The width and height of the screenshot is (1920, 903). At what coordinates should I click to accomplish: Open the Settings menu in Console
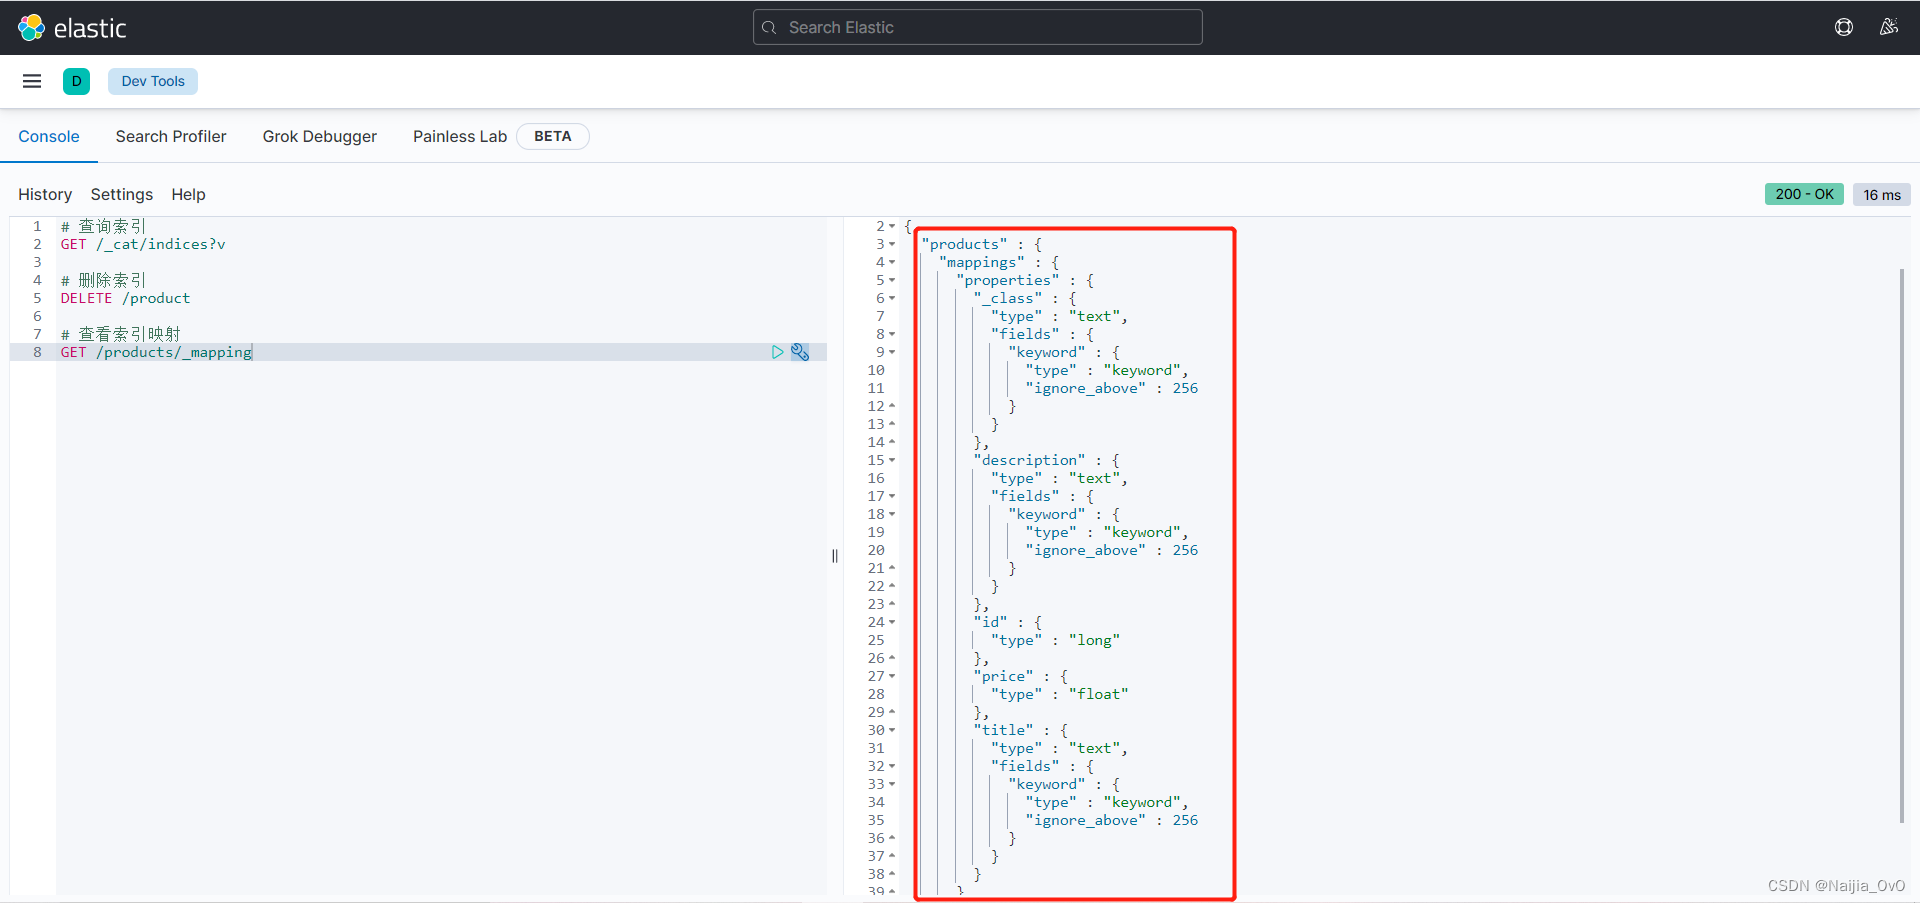(x=121, y=194)
